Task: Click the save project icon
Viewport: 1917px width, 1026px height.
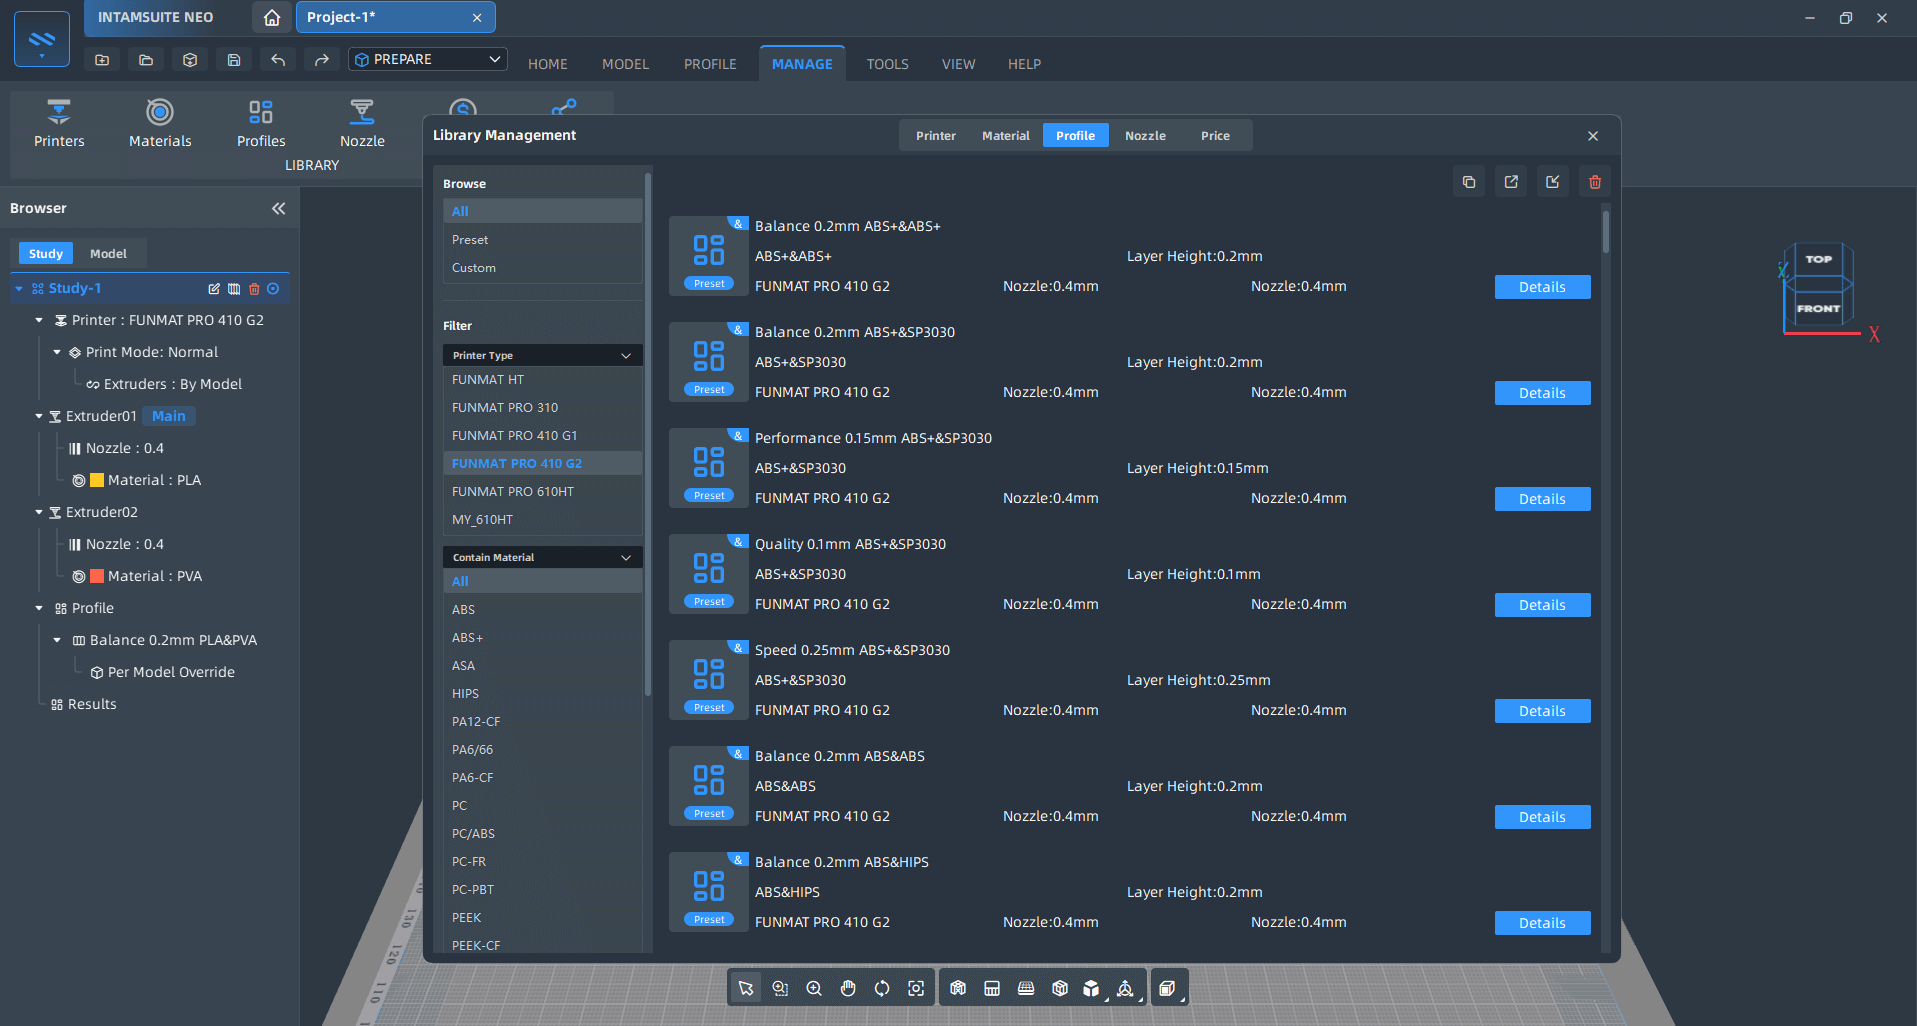Action: 234,60
